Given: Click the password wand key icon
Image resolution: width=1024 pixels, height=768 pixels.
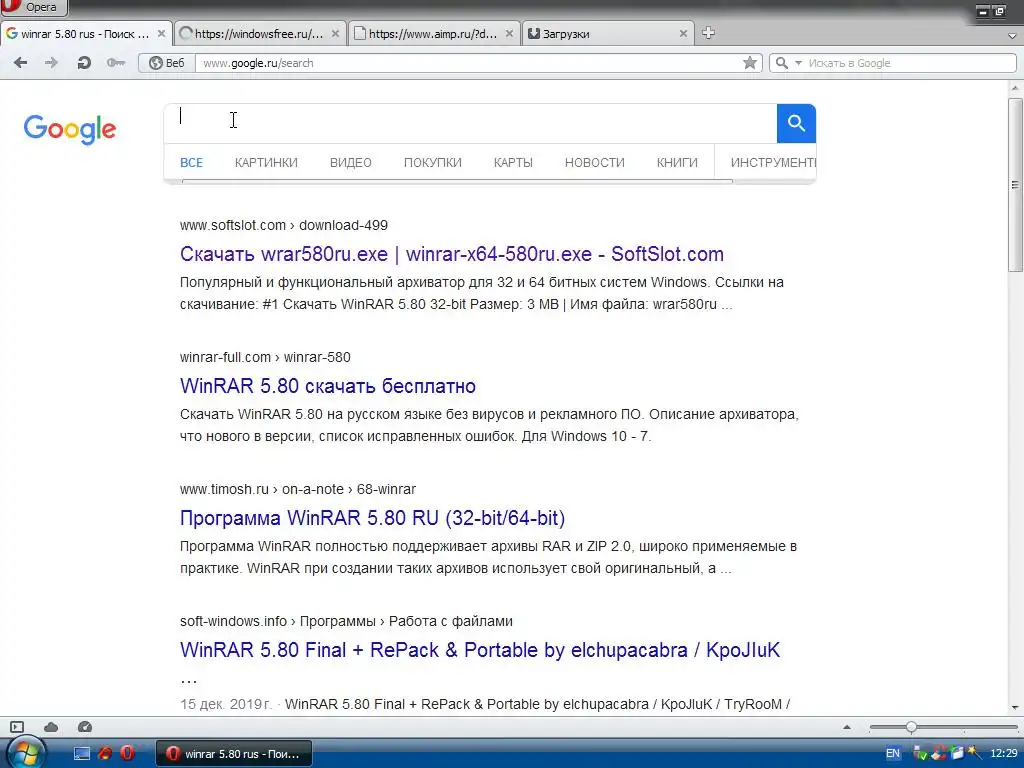Looking at the screenshot, I should (x=116, y=63).
